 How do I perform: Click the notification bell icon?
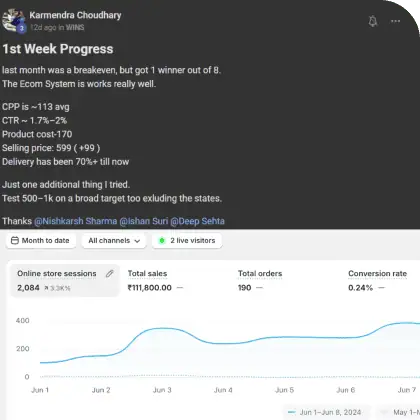tap(373, 21)
